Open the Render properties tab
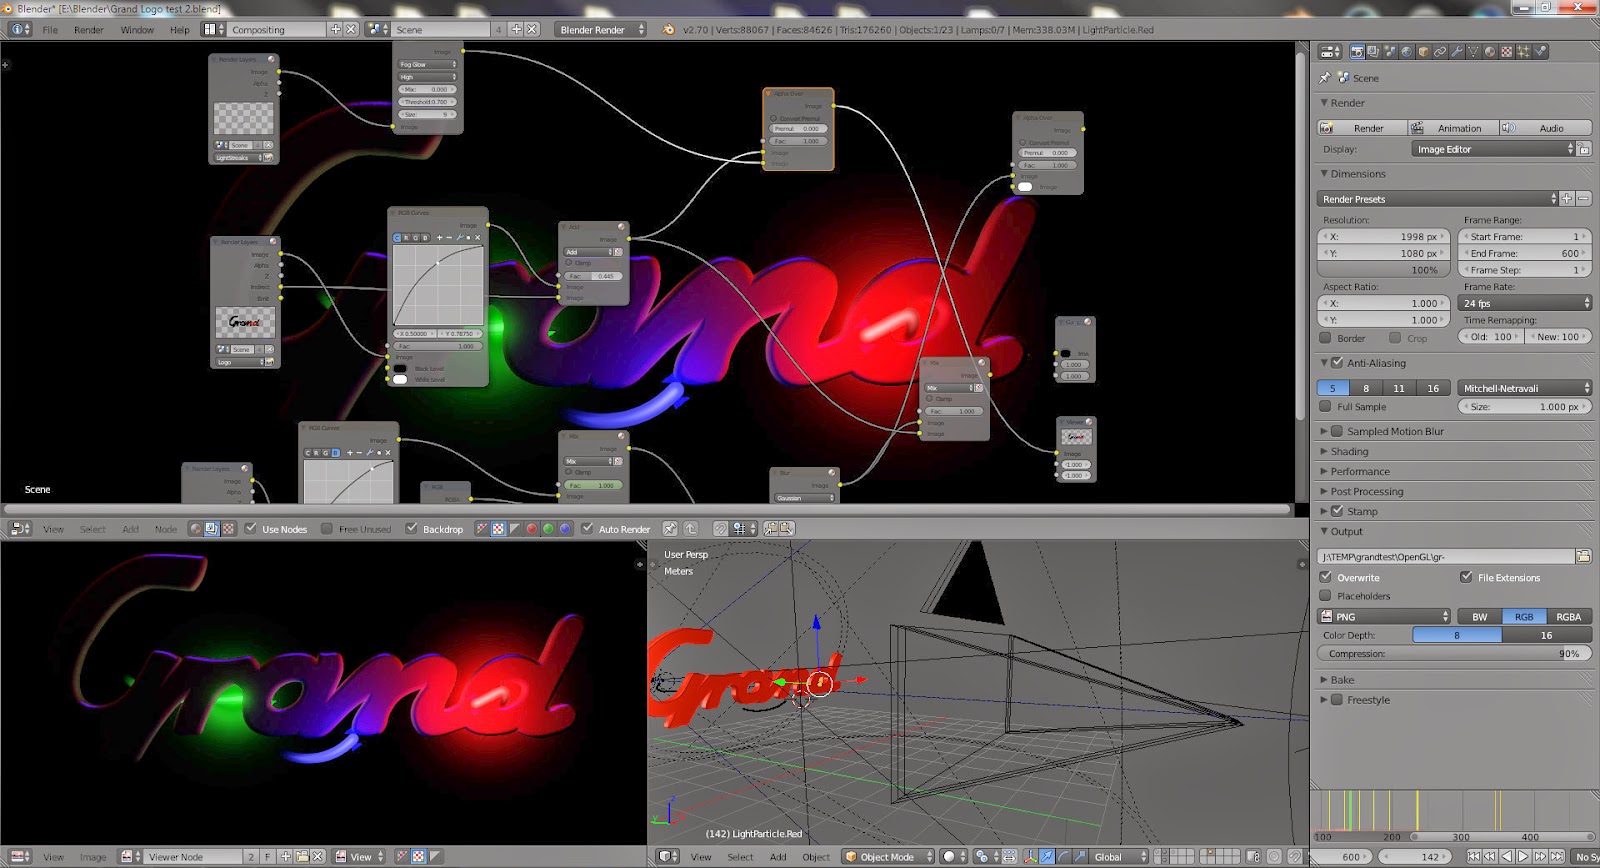The width and height of the screenshot is (1600, 868). click(x=1357, y=51)
